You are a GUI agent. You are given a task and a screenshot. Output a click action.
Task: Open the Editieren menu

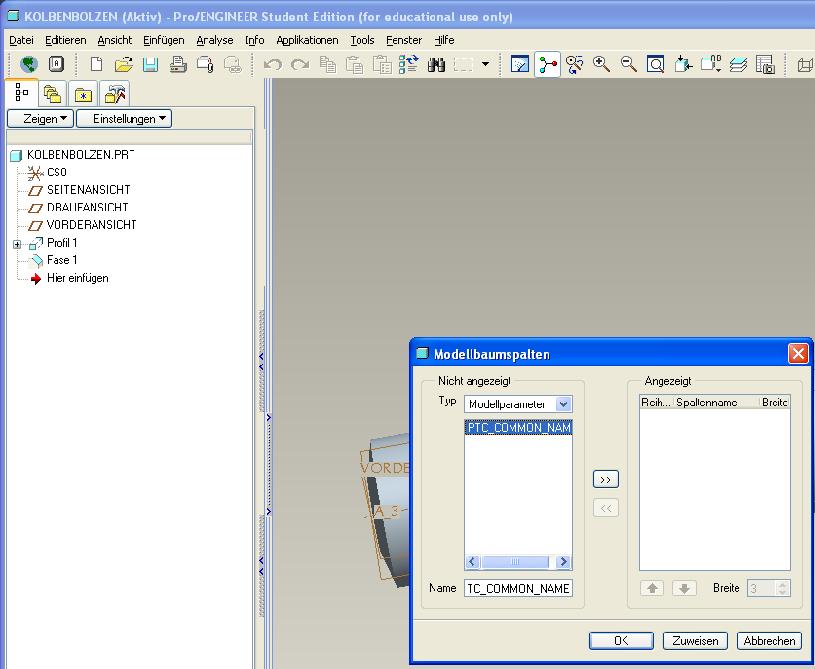(65, 40)
